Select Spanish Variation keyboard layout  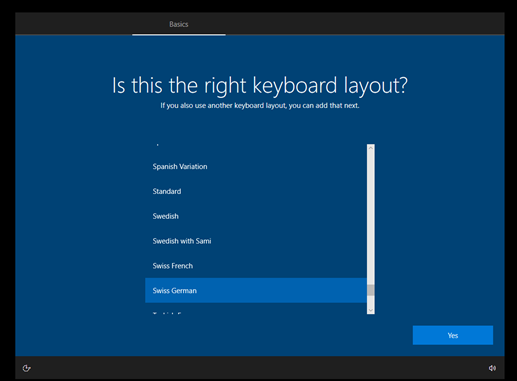click(x=256, y=166)
